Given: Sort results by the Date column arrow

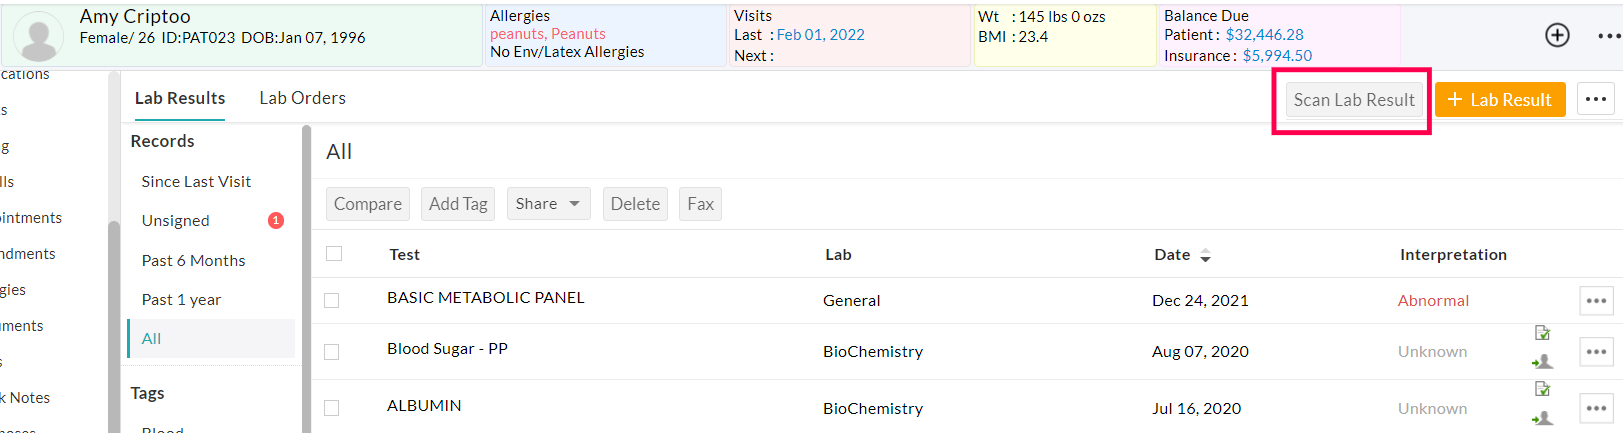Looking at the screenshot, I should click(1205, 255).
